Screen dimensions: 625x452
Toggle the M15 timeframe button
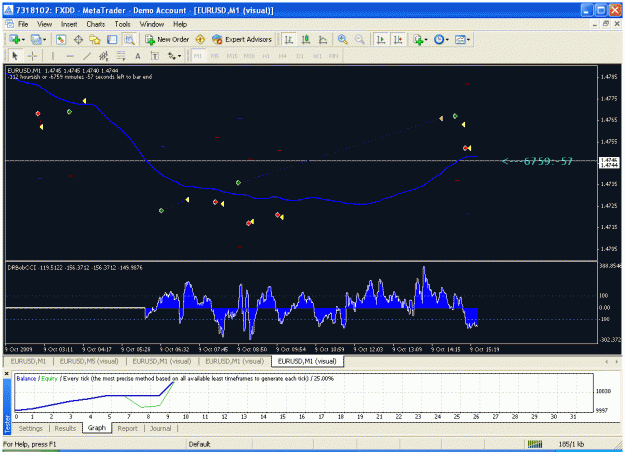point(232,56)
